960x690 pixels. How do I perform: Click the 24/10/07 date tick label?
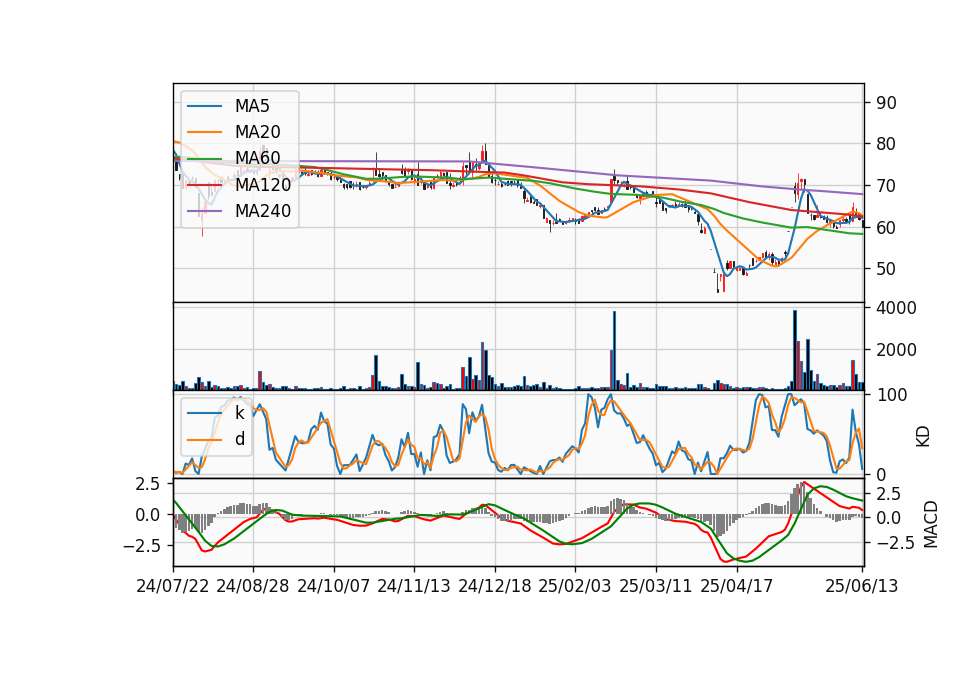[x=334, y=586]
